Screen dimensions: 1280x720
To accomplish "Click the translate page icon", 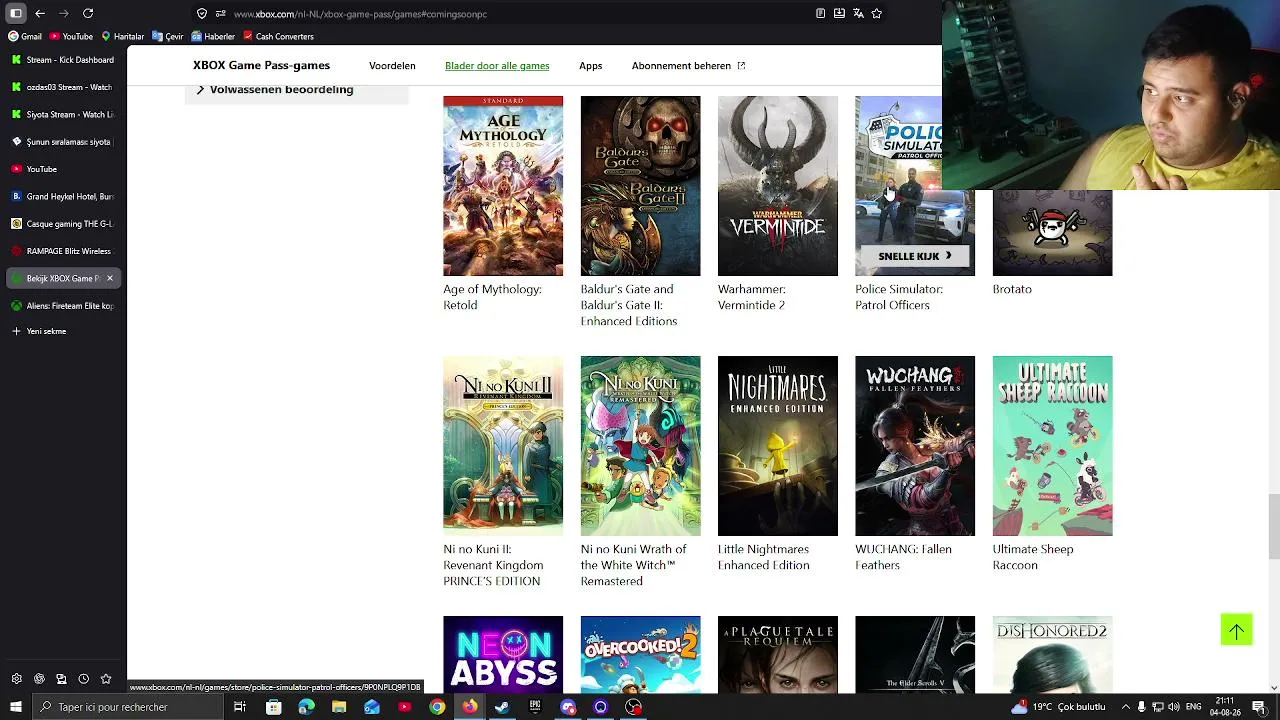I will pyautogui.click(x=858, y=13).
